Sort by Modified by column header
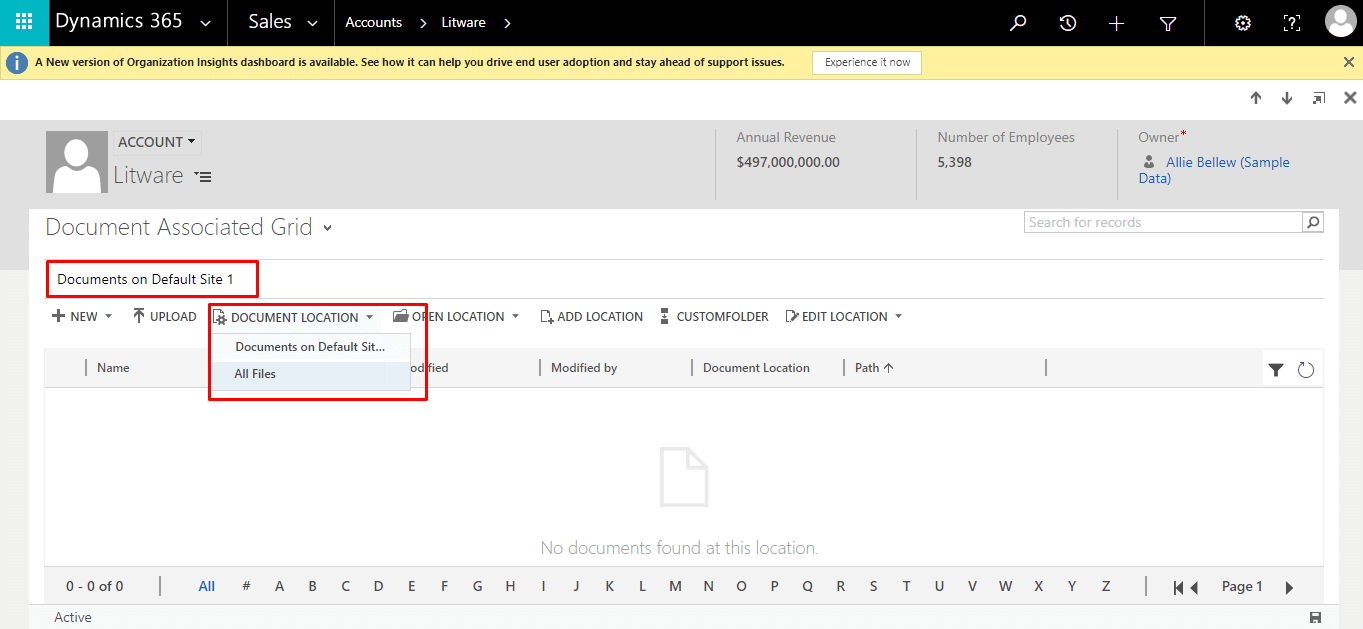Viewport: 1363px width, 629px height. pyautogui.click(x=584, y=368)
